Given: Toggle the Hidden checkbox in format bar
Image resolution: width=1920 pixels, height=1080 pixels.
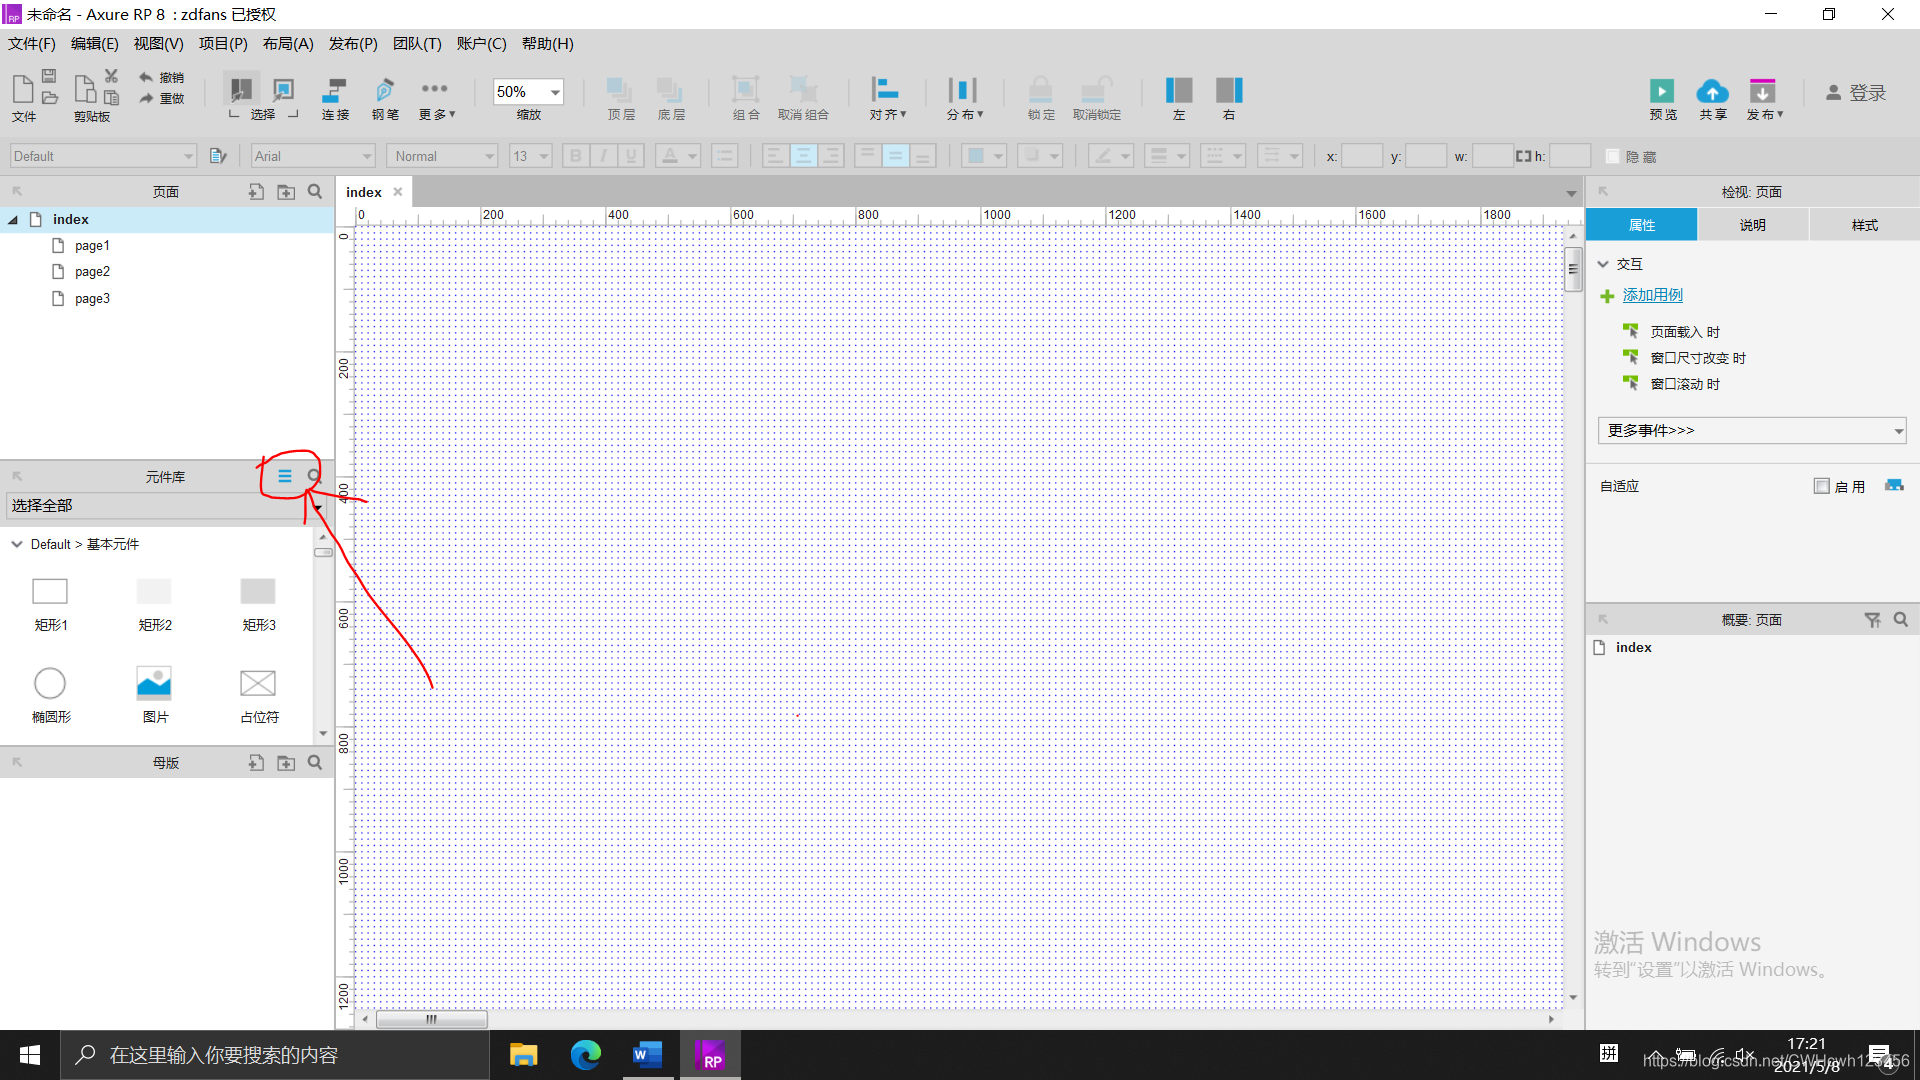Looking at the screenshot, I should click(1612, 157).
